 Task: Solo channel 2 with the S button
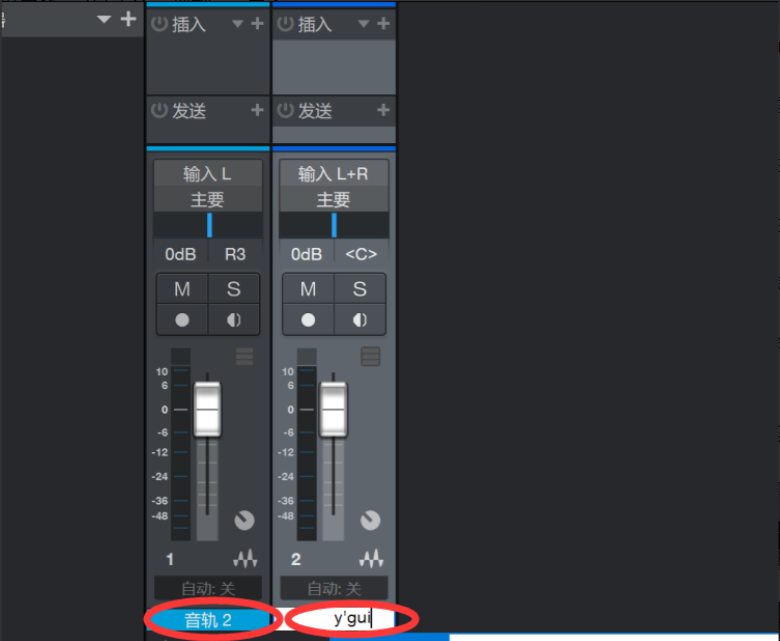[360, 289]
